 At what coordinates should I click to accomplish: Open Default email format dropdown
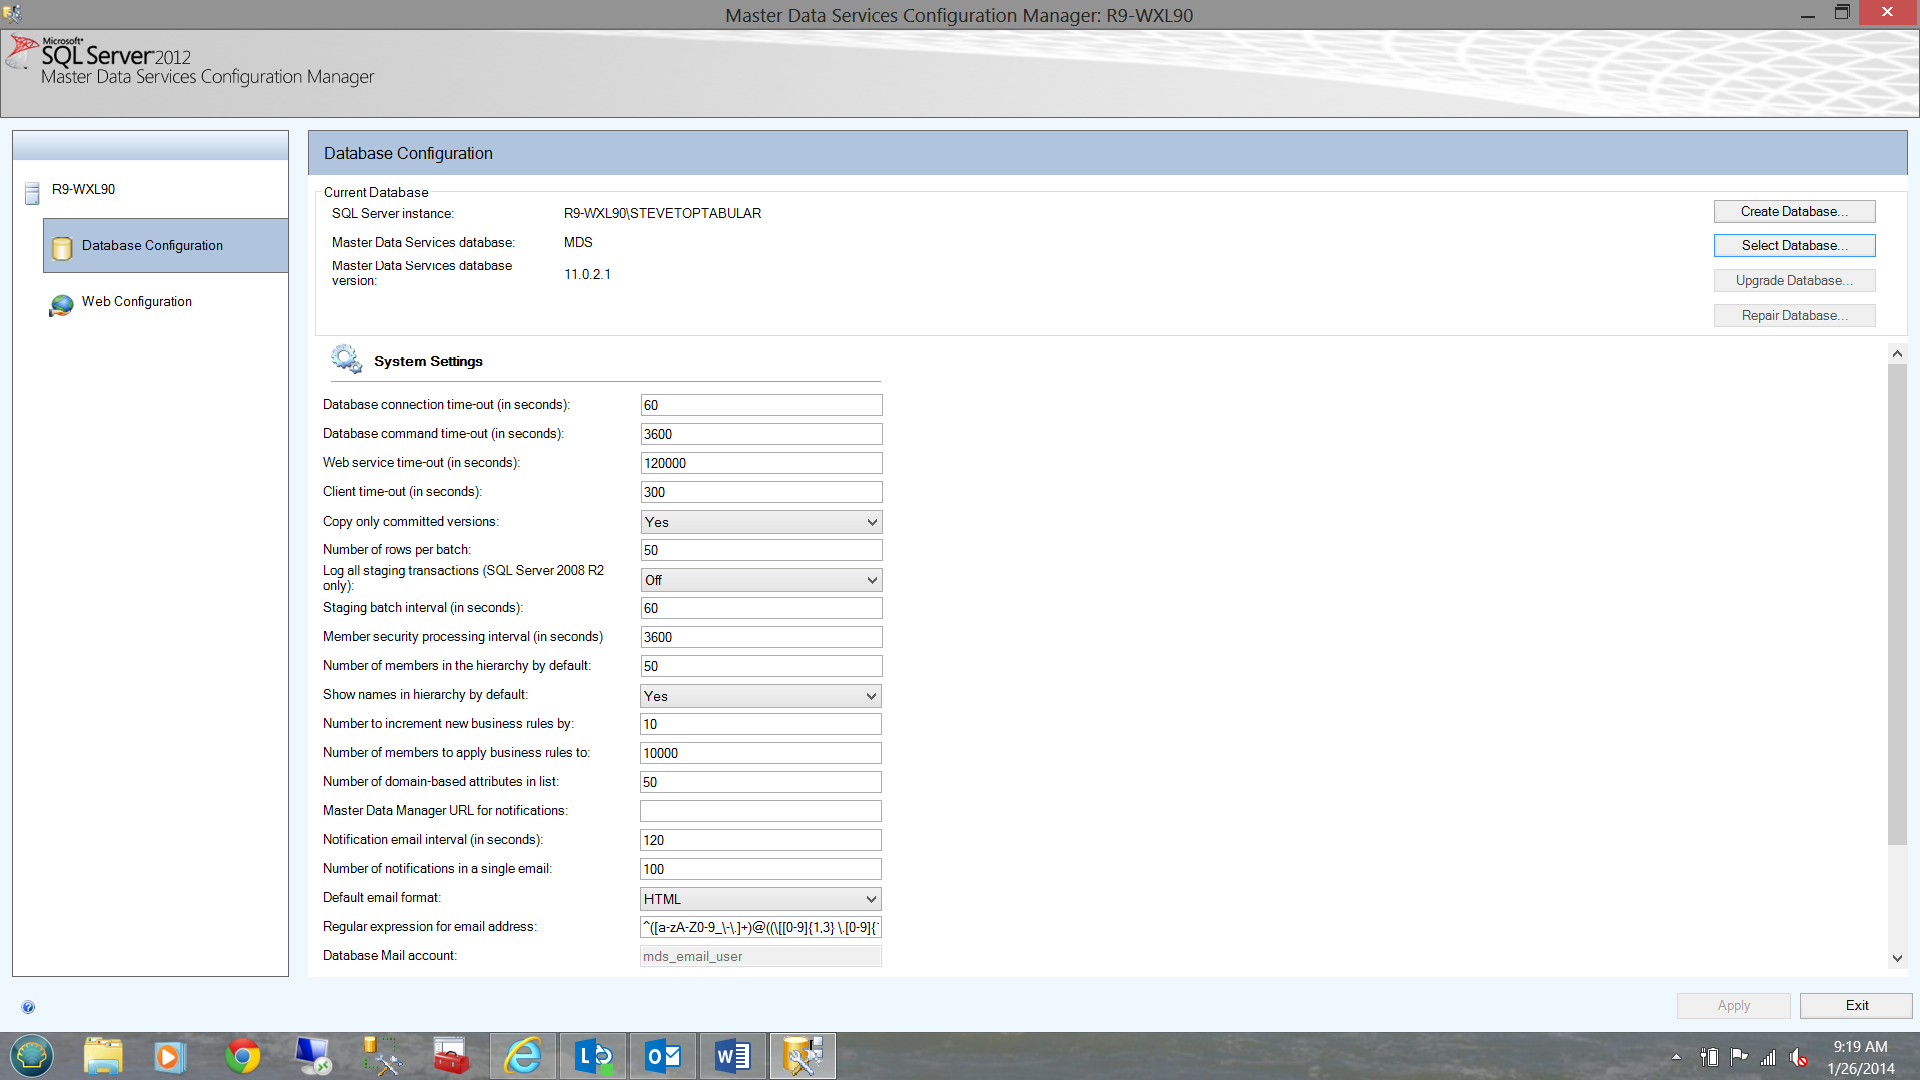click(871, 899)
